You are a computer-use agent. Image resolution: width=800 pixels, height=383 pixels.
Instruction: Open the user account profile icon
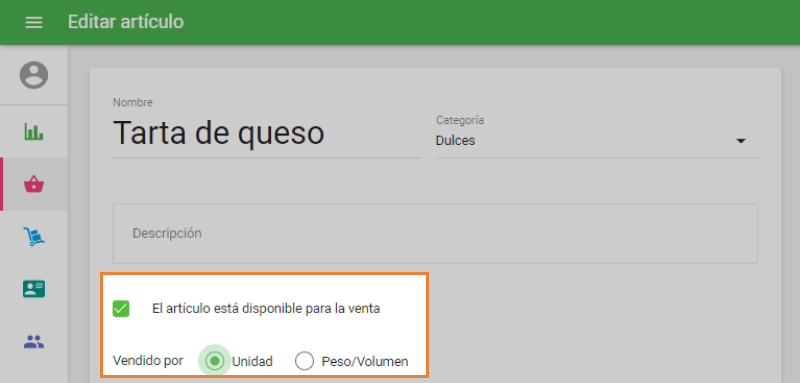tap(34, 75)
